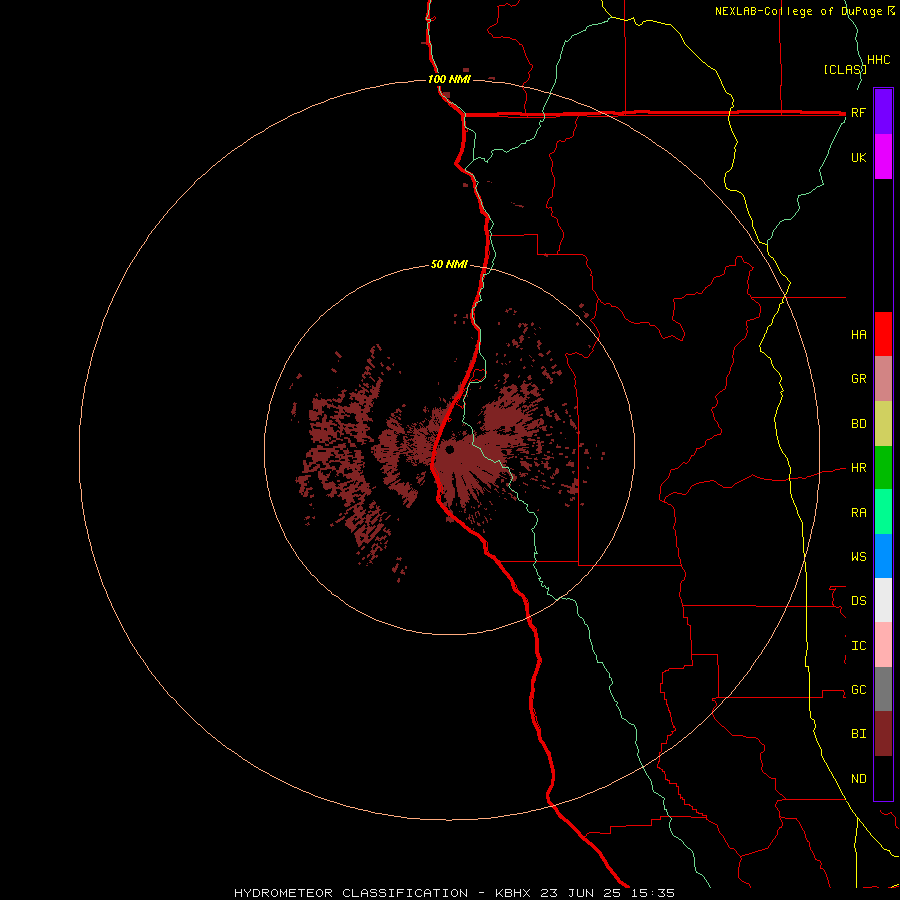This screenshot has width=900, height=900.
Task: Click the "IC" legend label
Action: click(x=858, y=645)
